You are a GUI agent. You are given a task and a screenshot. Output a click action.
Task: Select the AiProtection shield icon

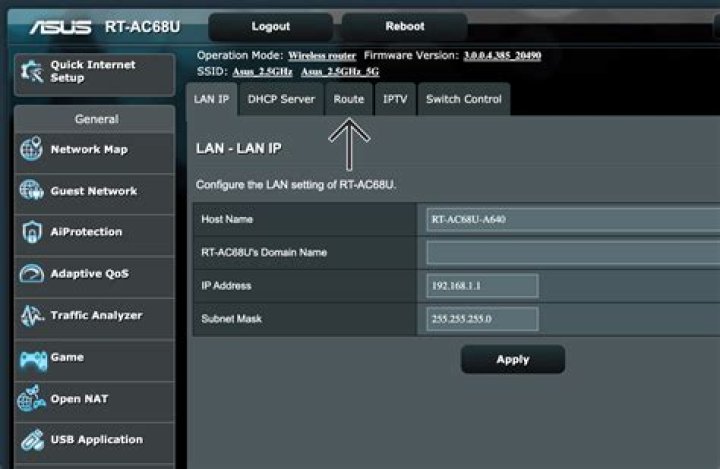(32, 232)
